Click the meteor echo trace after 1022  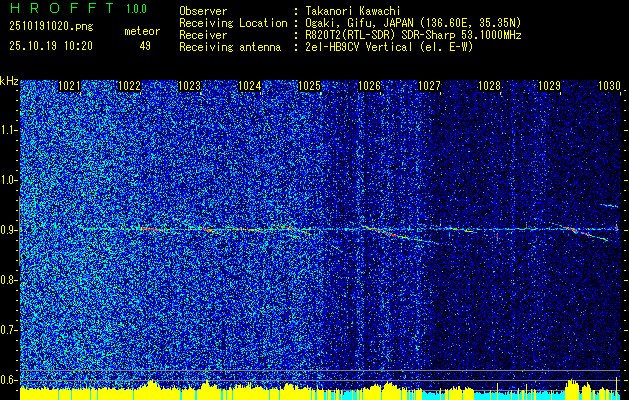point(152,229)
